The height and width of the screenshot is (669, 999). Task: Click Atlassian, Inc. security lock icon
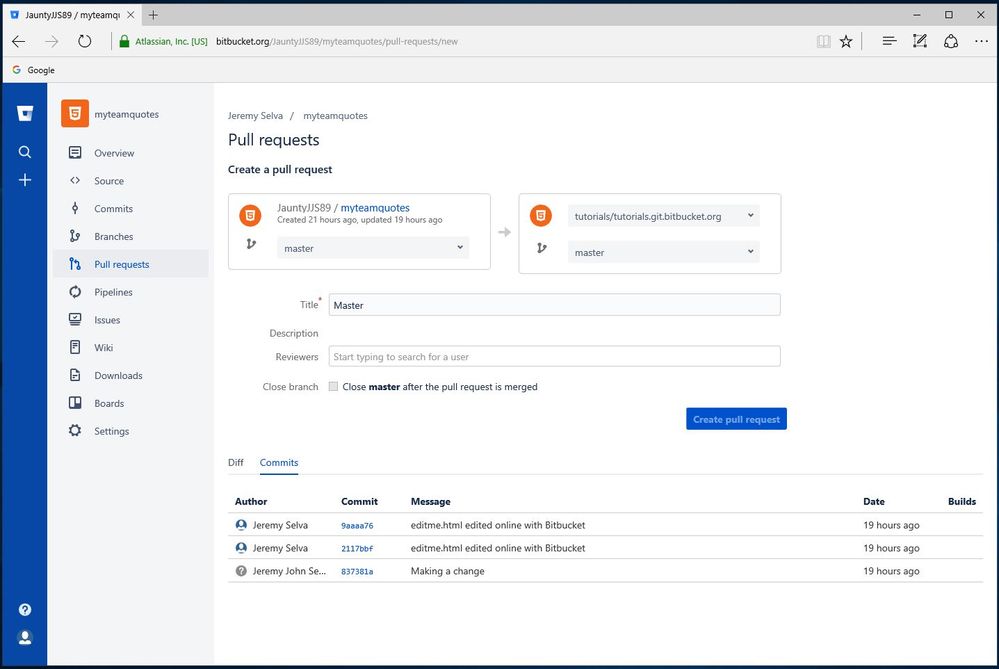tap(124, 41)
